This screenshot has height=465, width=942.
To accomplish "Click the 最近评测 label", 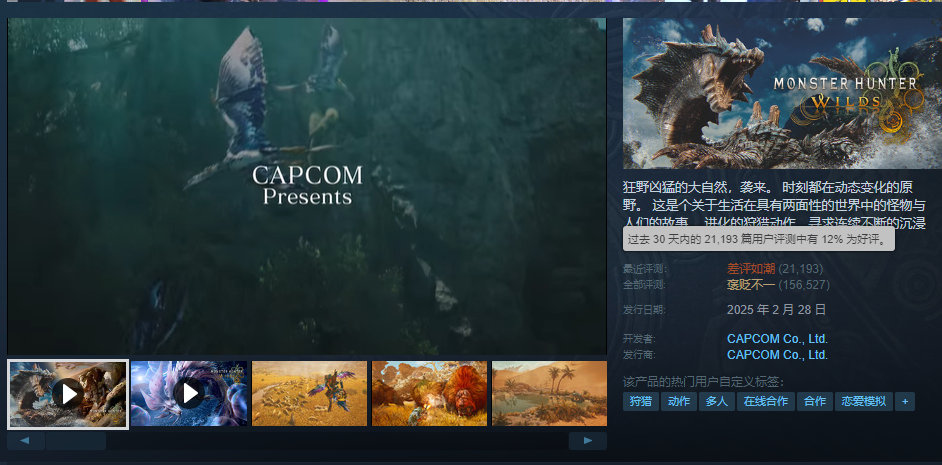I will tap(645, 269).
